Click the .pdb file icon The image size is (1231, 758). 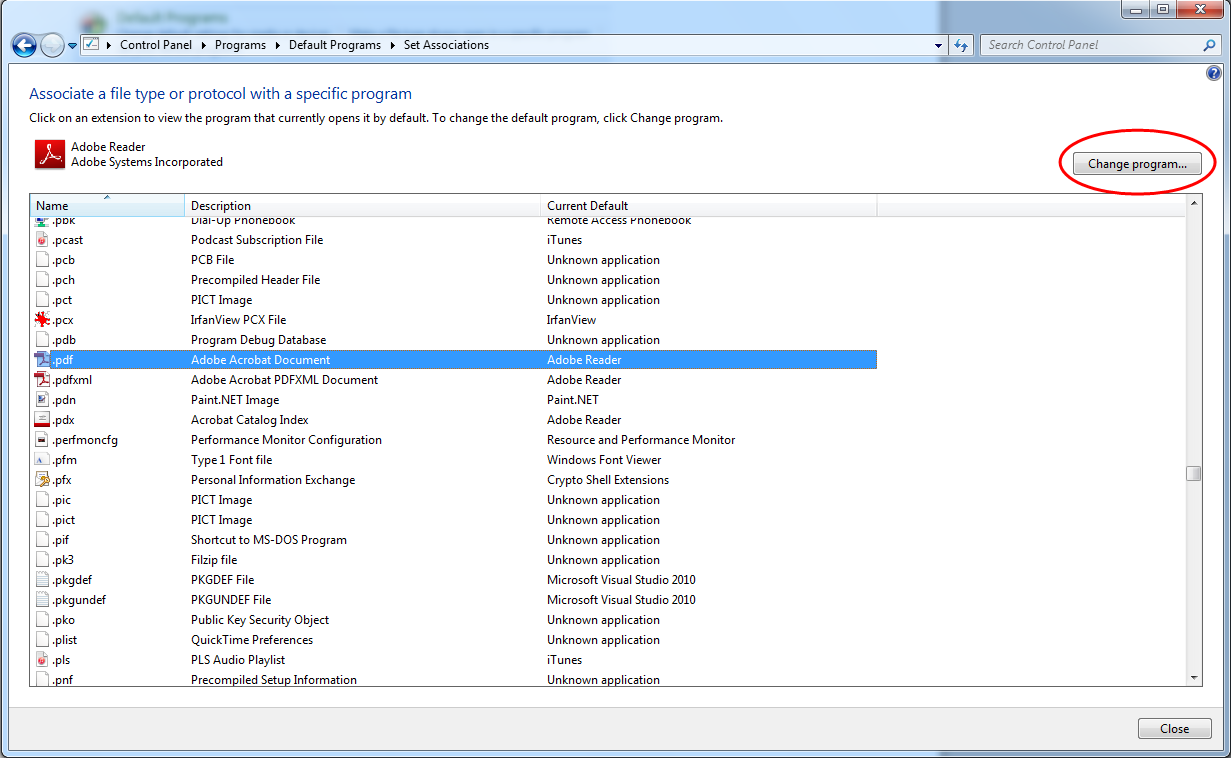[42, 340]
